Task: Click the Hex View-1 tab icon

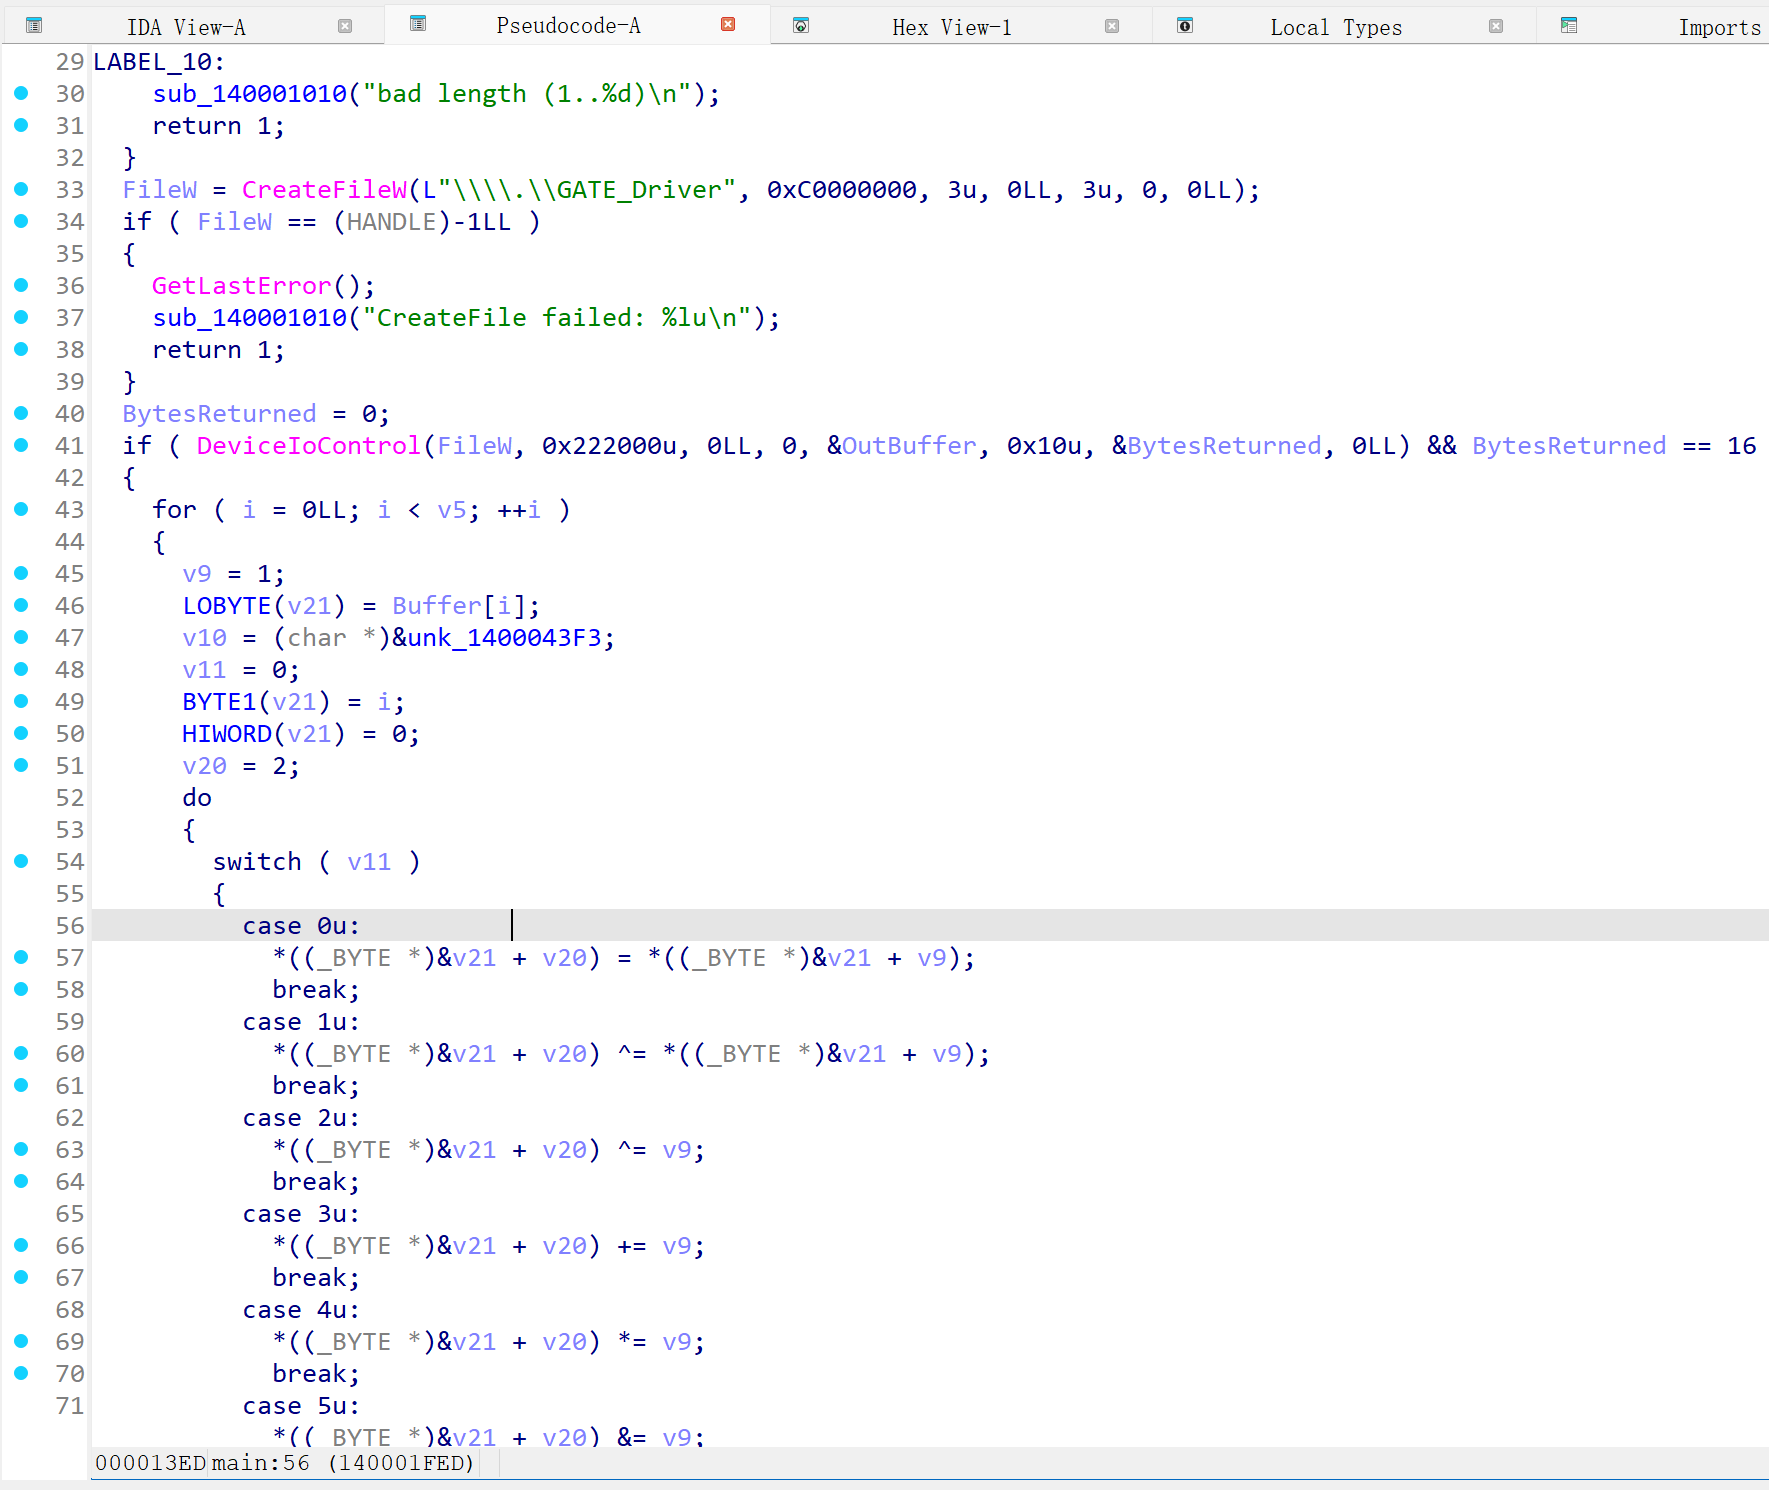Action: (x=801, y=26)
